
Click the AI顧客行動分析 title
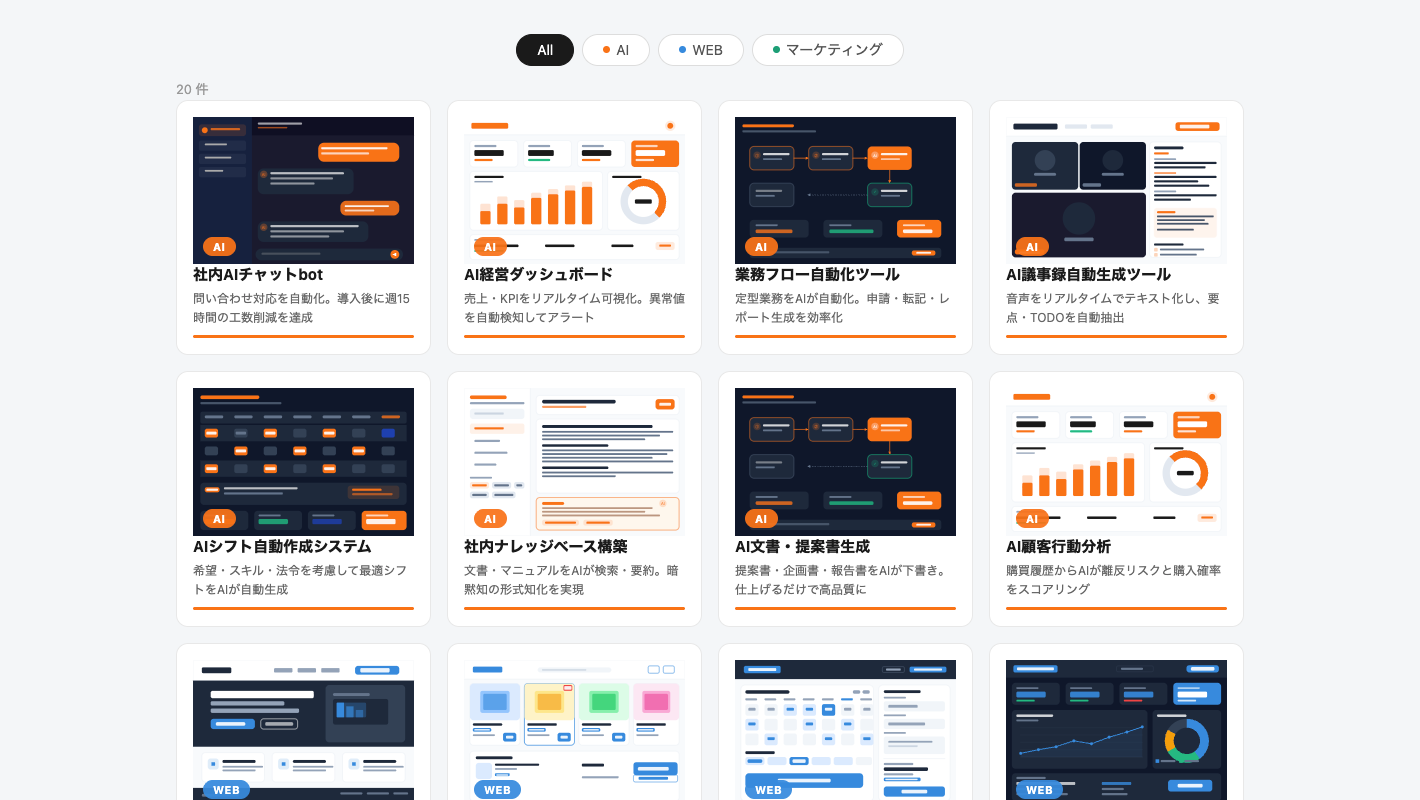[1058, 546]
